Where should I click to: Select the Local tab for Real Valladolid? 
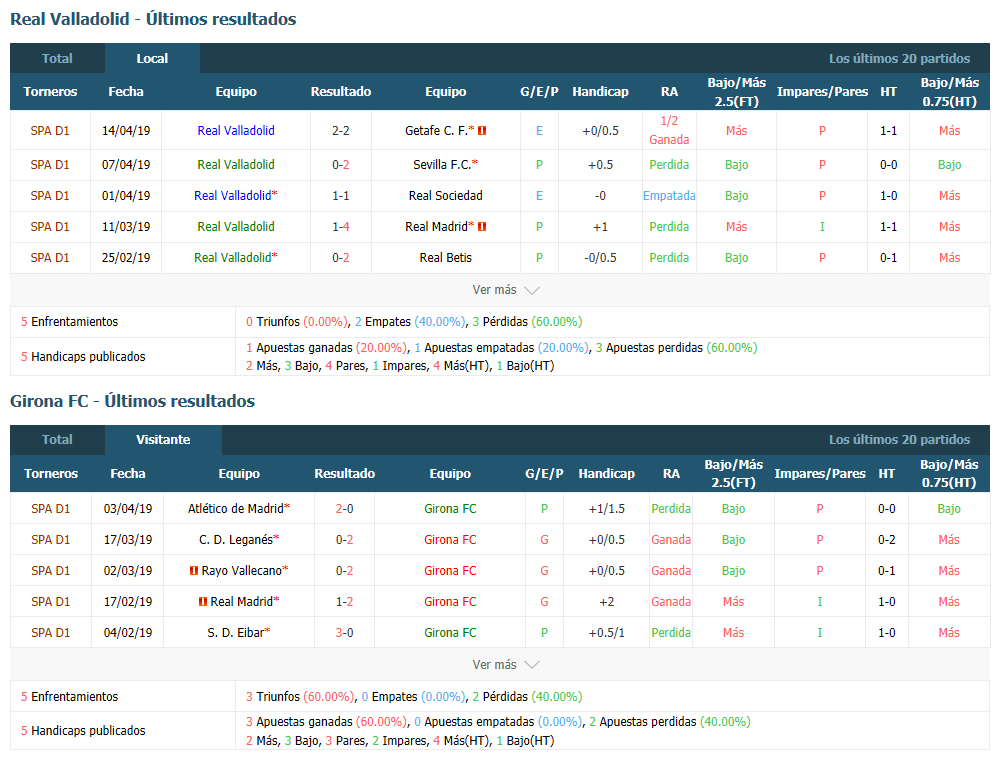click(152, 58)
